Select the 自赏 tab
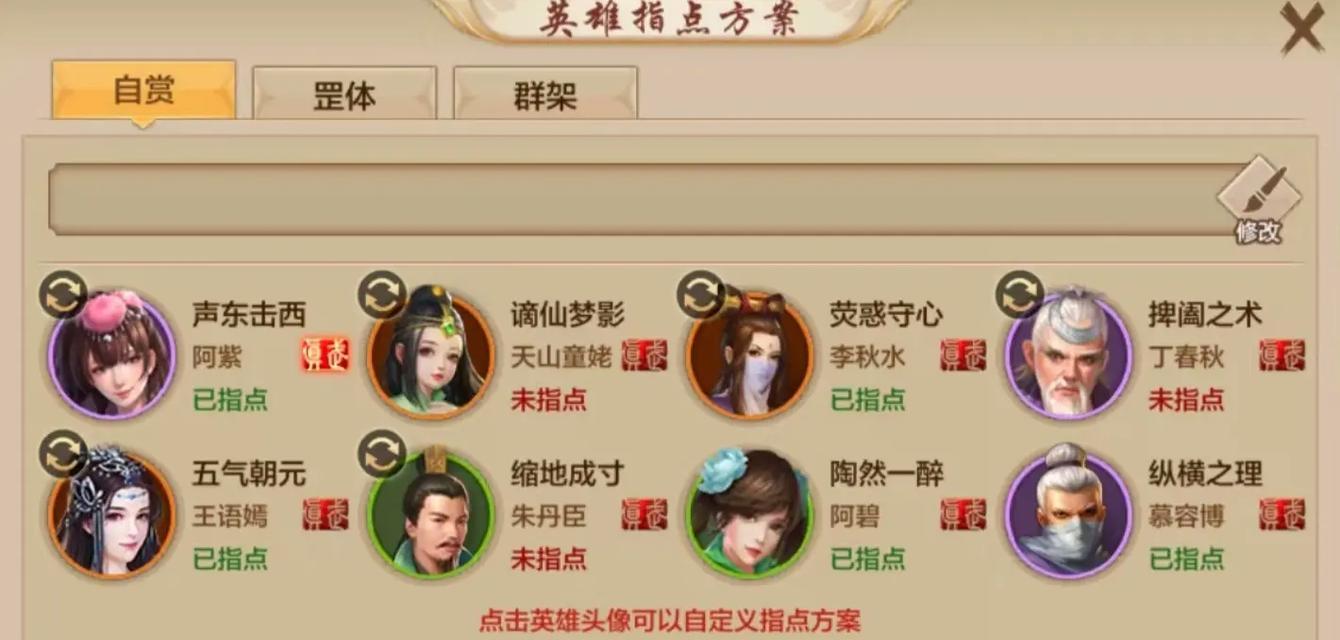1340x640 pixels. 144,90
